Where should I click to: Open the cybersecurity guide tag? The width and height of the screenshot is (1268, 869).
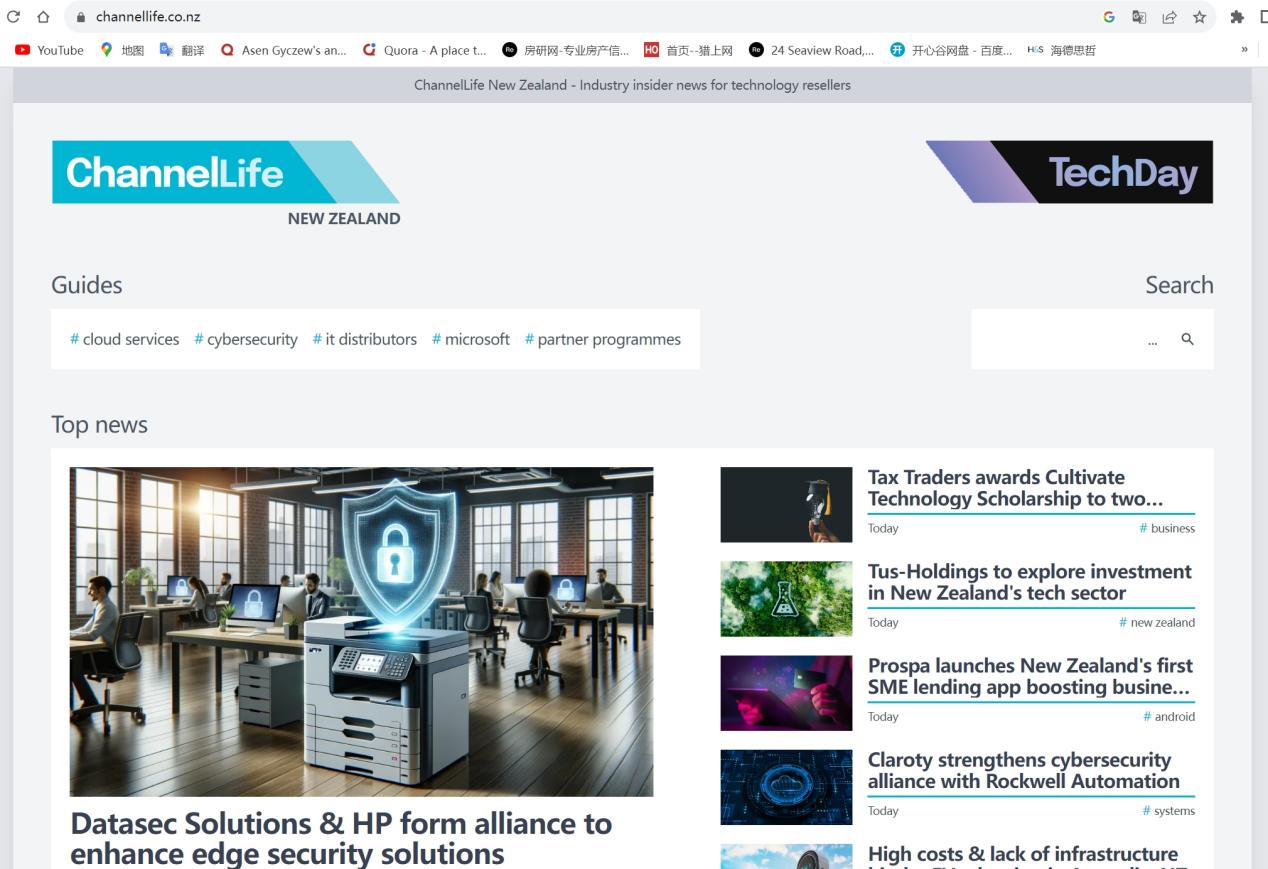[x=245, y=339]
